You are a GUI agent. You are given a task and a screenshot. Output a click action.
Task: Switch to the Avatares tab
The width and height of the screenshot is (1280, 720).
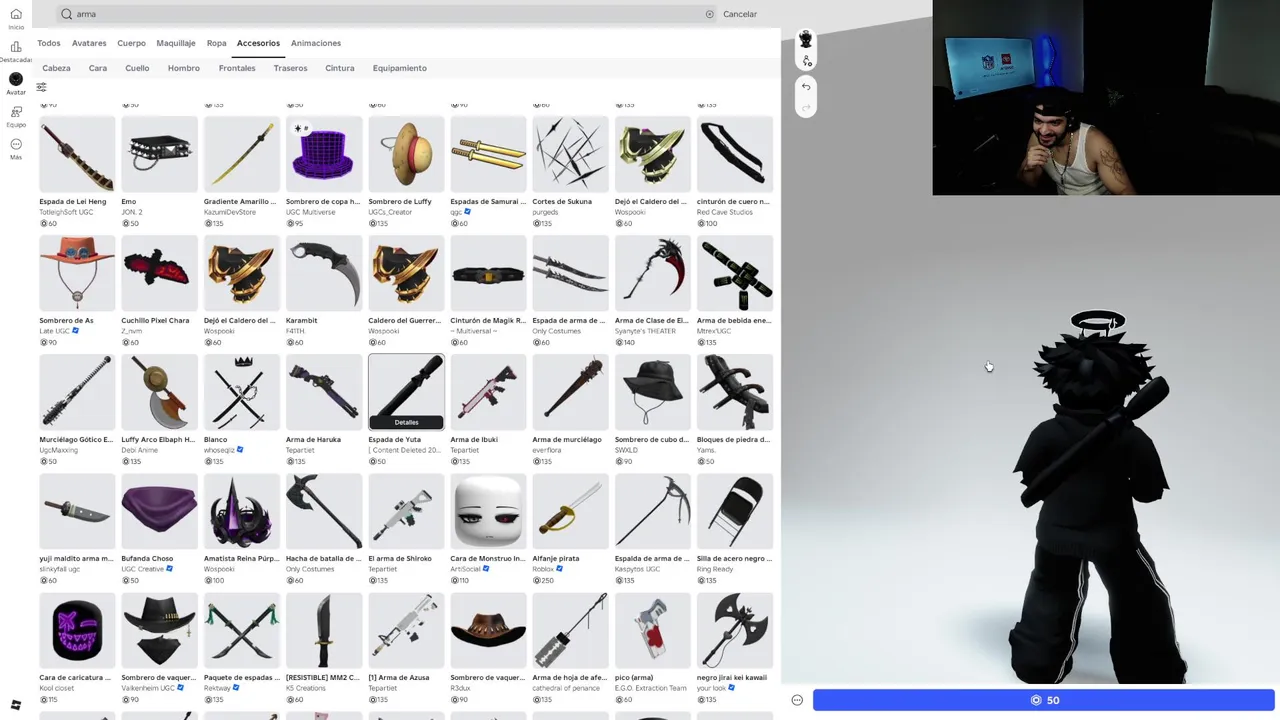pyautogui.click(x=89, y=43)
